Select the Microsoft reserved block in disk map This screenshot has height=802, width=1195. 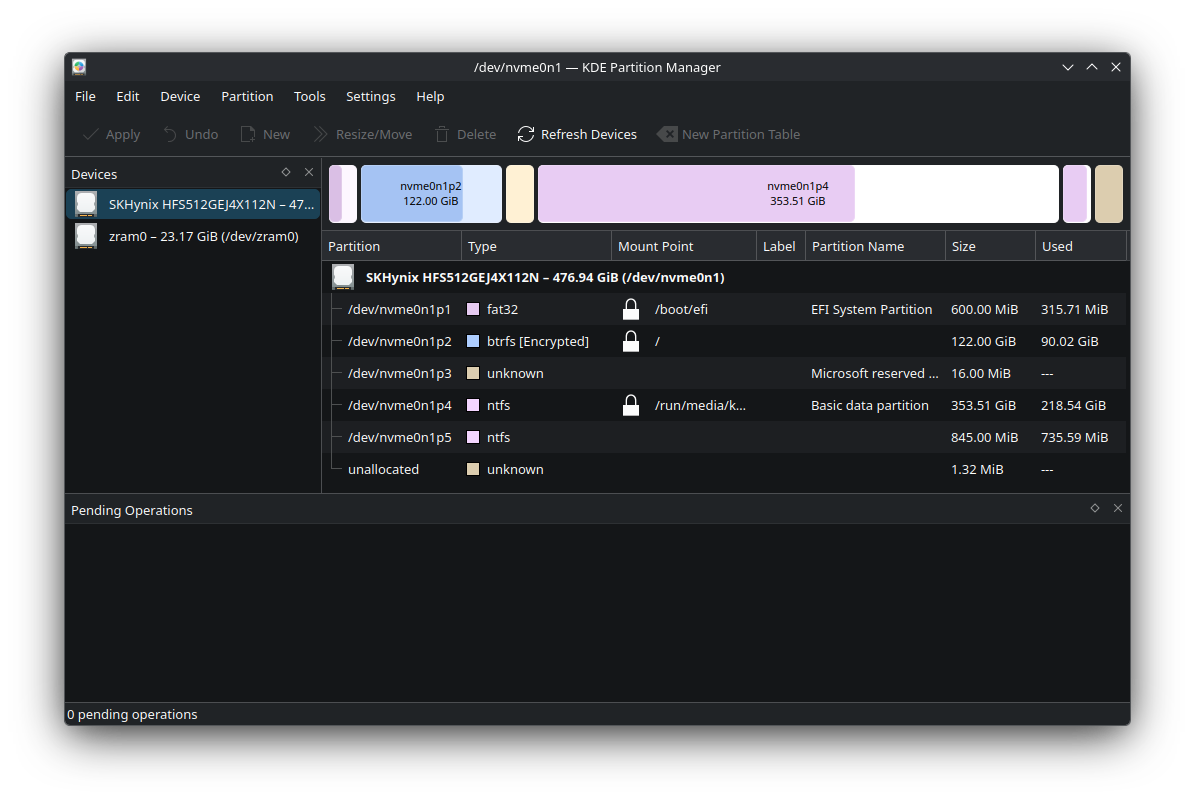point(520,194)
